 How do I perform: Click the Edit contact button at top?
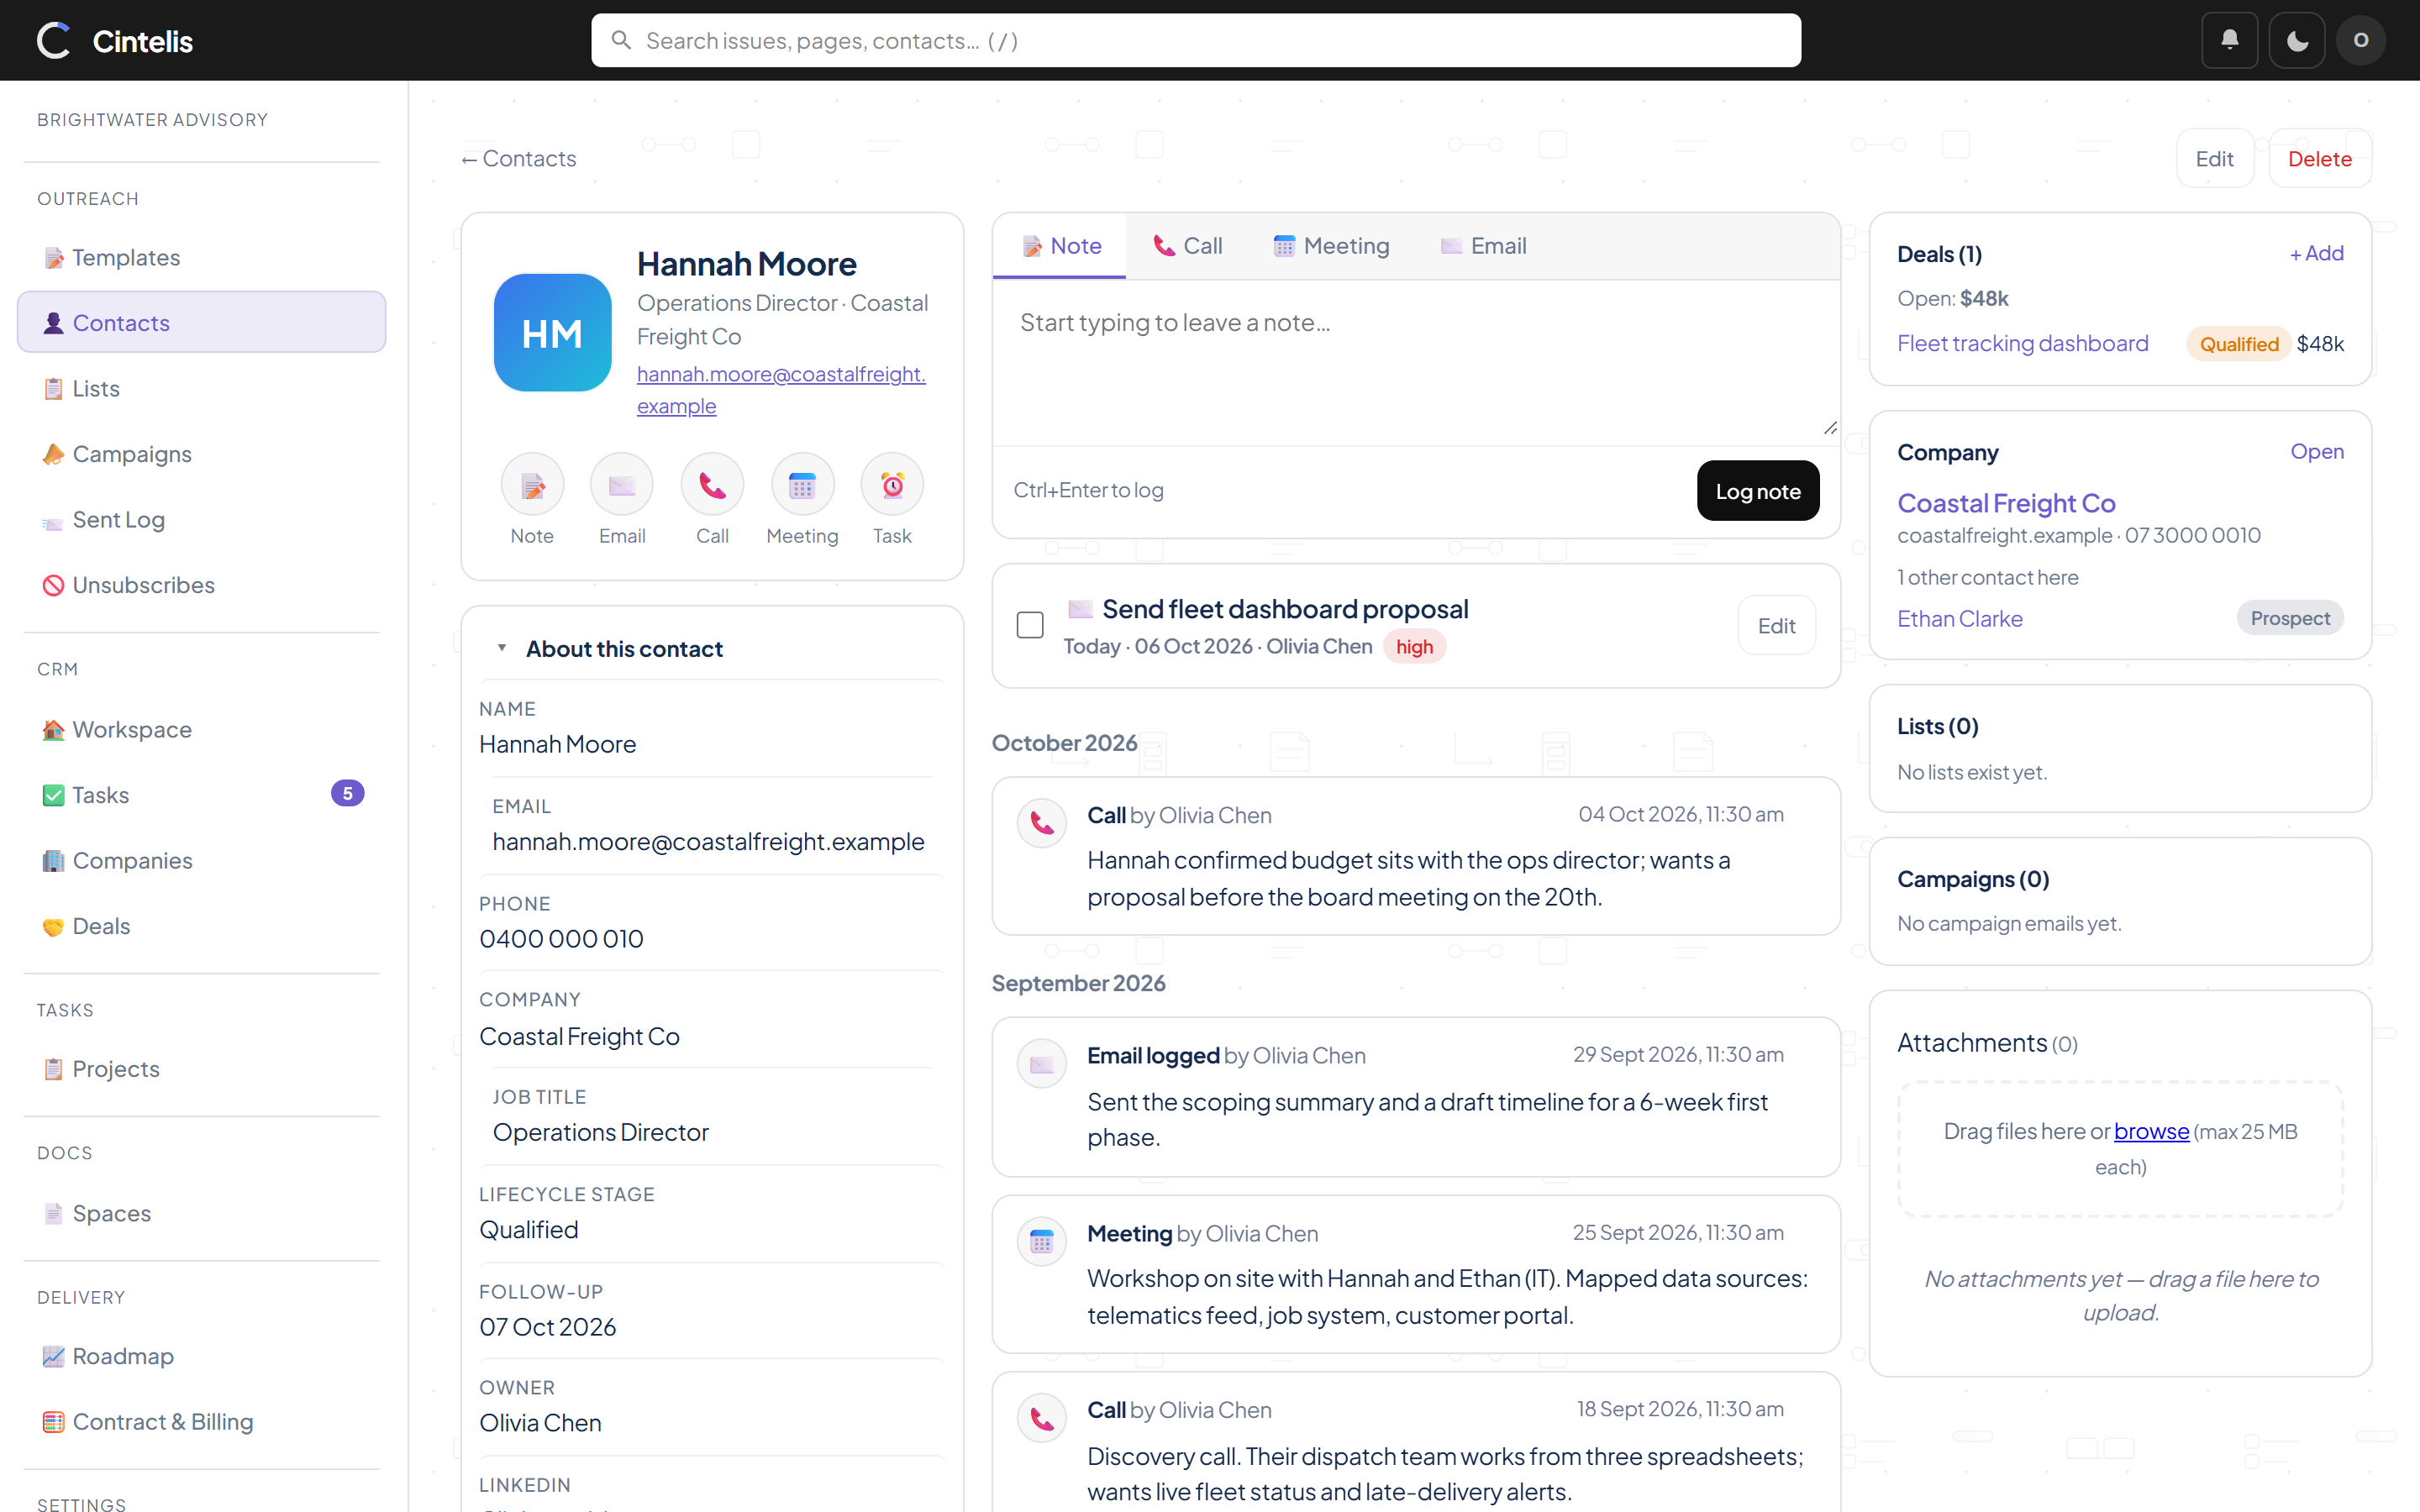pyautogui.click(x=2214, y=159)
